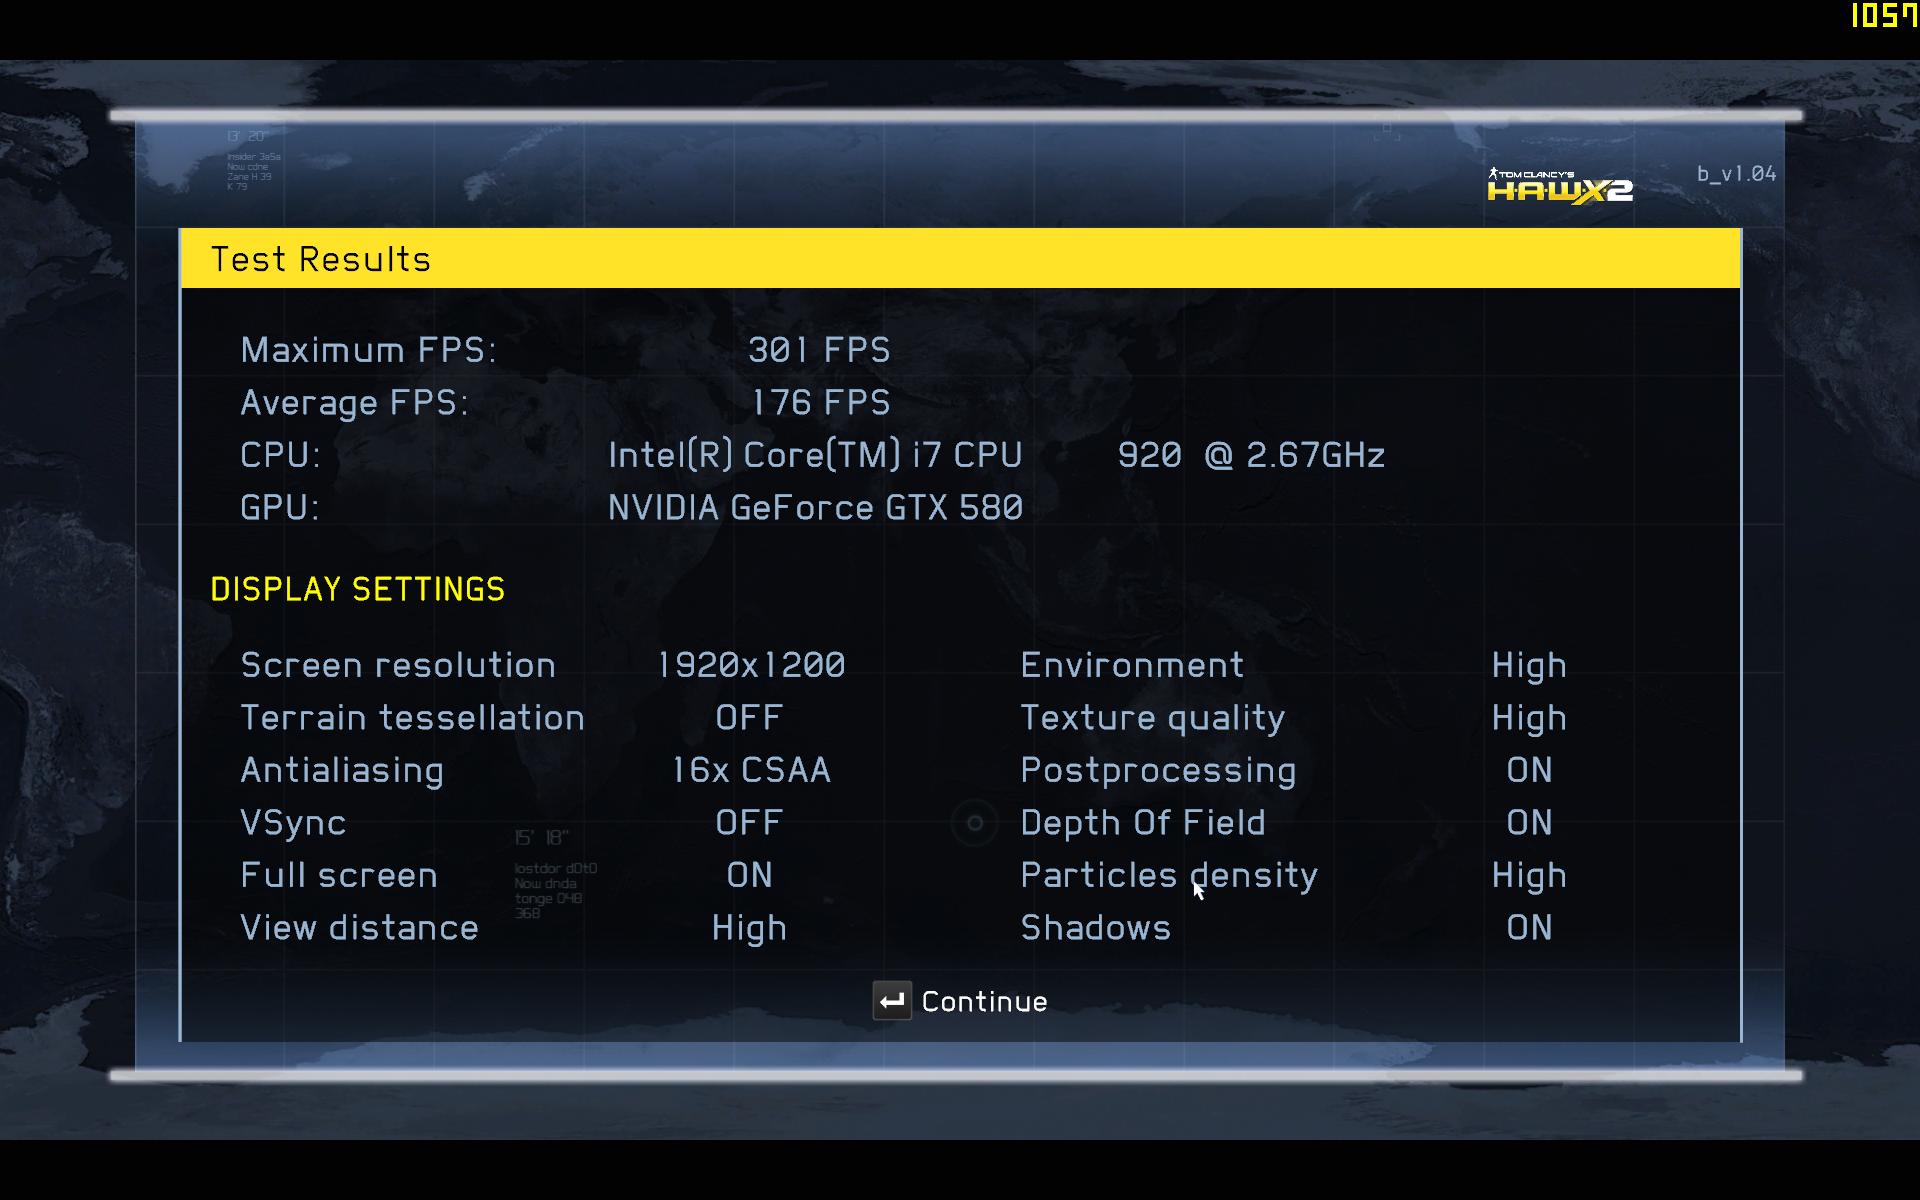Click the Maximum FPS label
The image size is (1920, 1200).
click(368, 349)
